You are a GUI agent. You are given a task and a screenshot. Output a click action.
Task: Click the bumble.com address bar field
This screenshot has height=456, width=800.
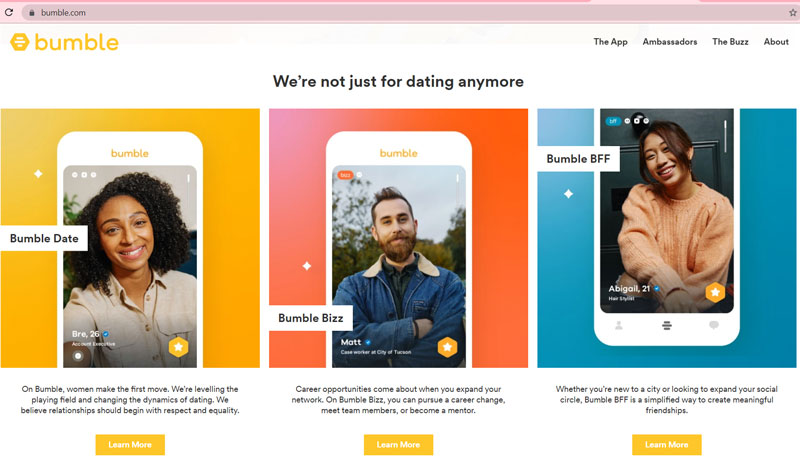click(x=403, y=13)
